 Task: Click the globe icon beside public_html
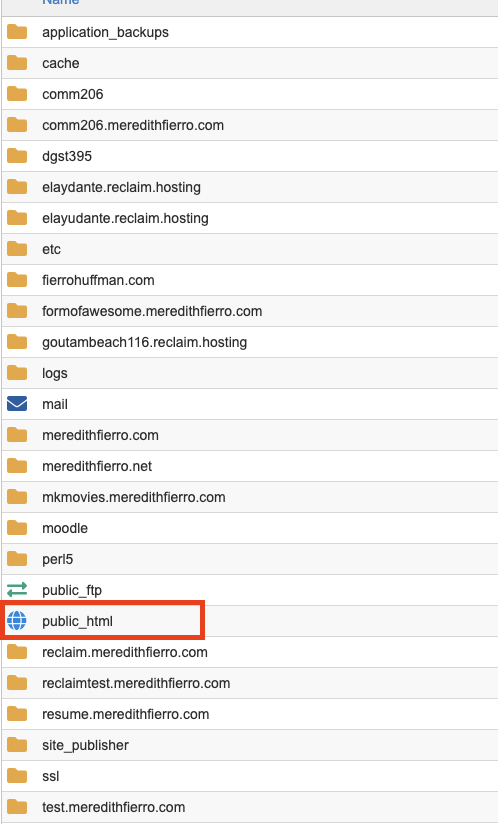(x=17, y=621)
